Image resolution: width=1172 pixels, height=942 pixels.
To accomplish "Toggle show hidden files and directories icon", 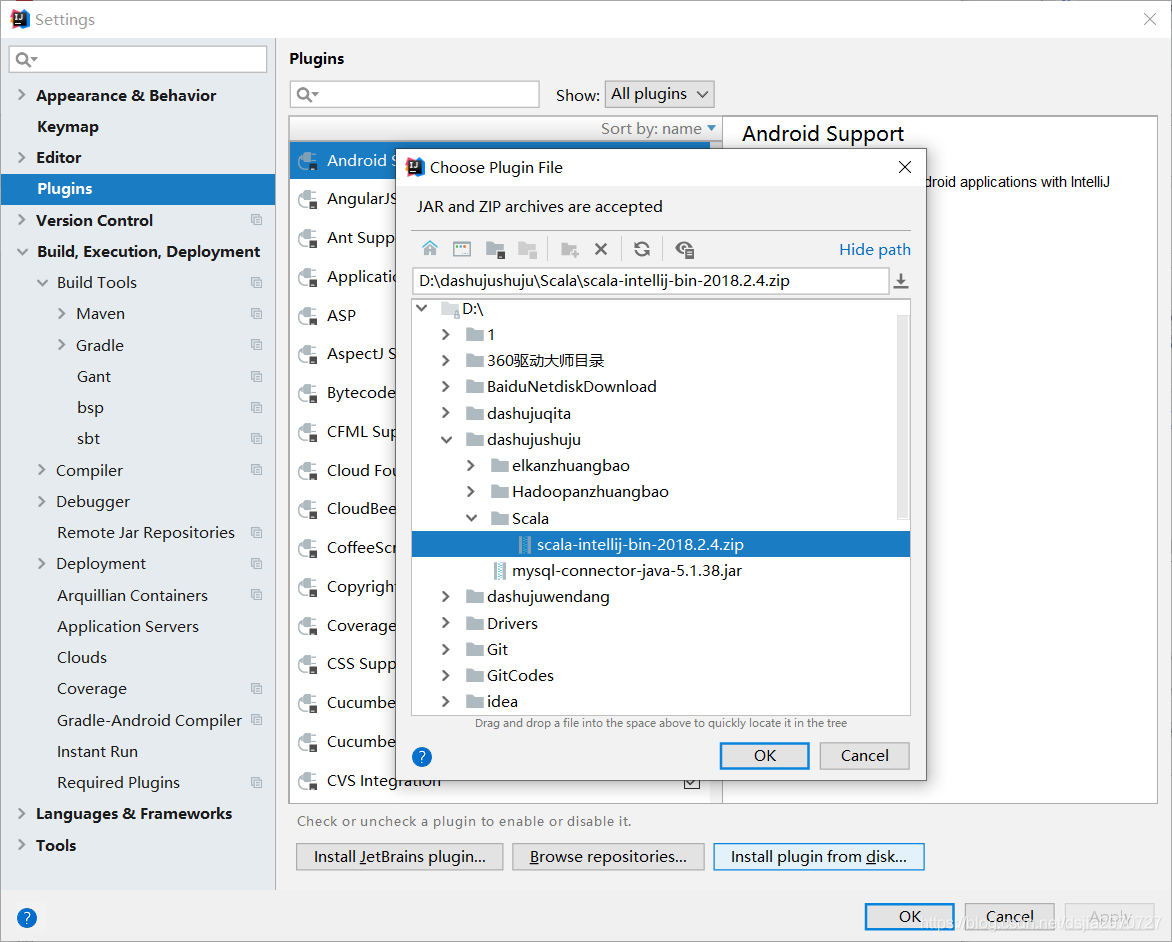I will 685,249.
